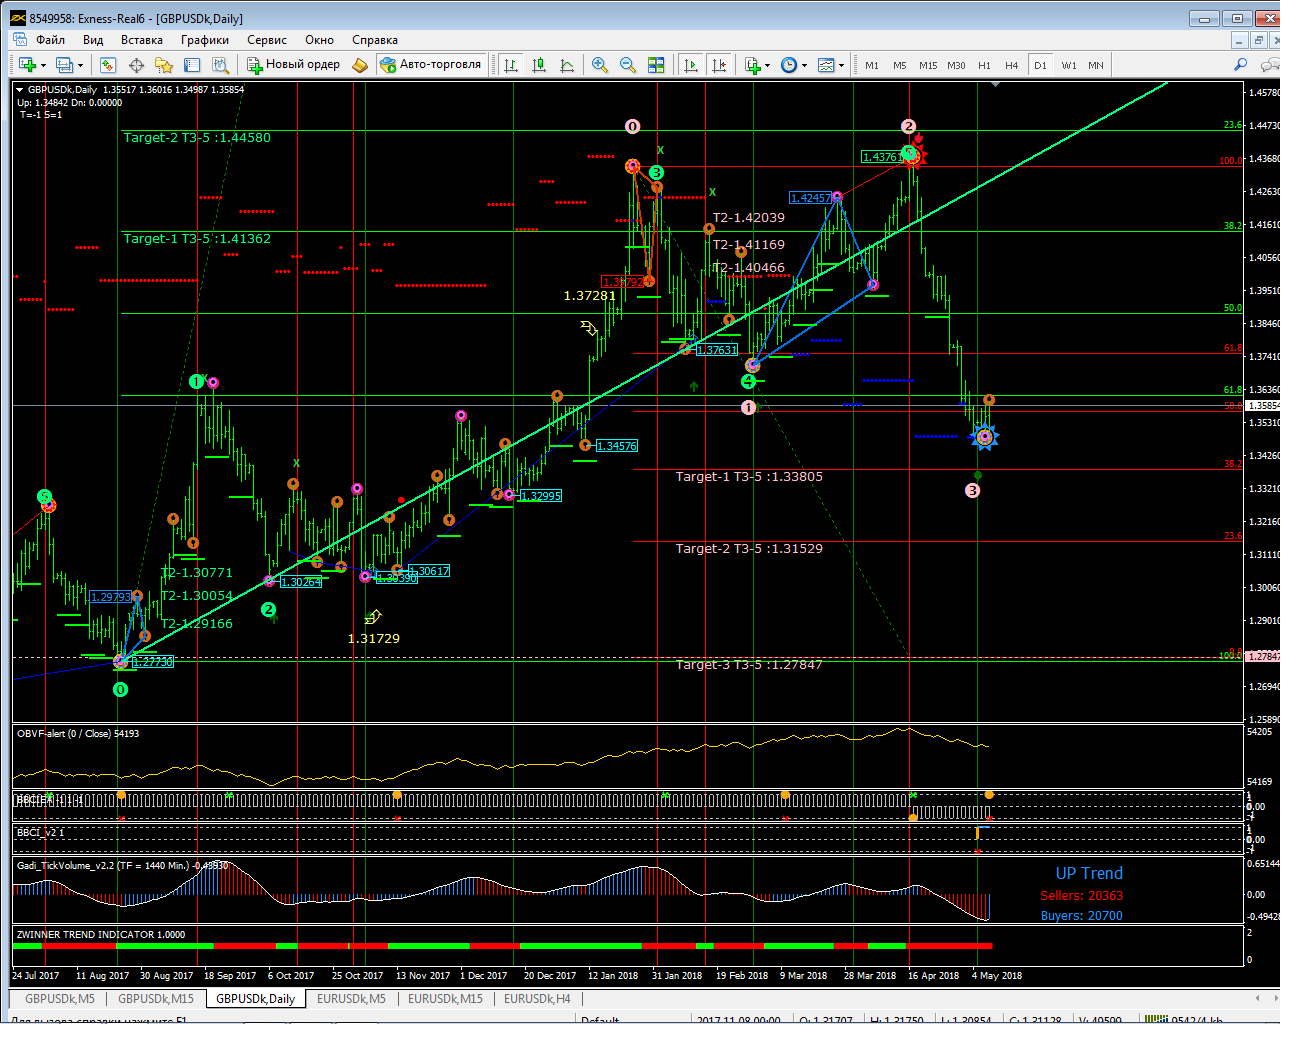1296x1040 pixels.
Task: Tile chart windows with grid icon
Action: coord(656,65)
